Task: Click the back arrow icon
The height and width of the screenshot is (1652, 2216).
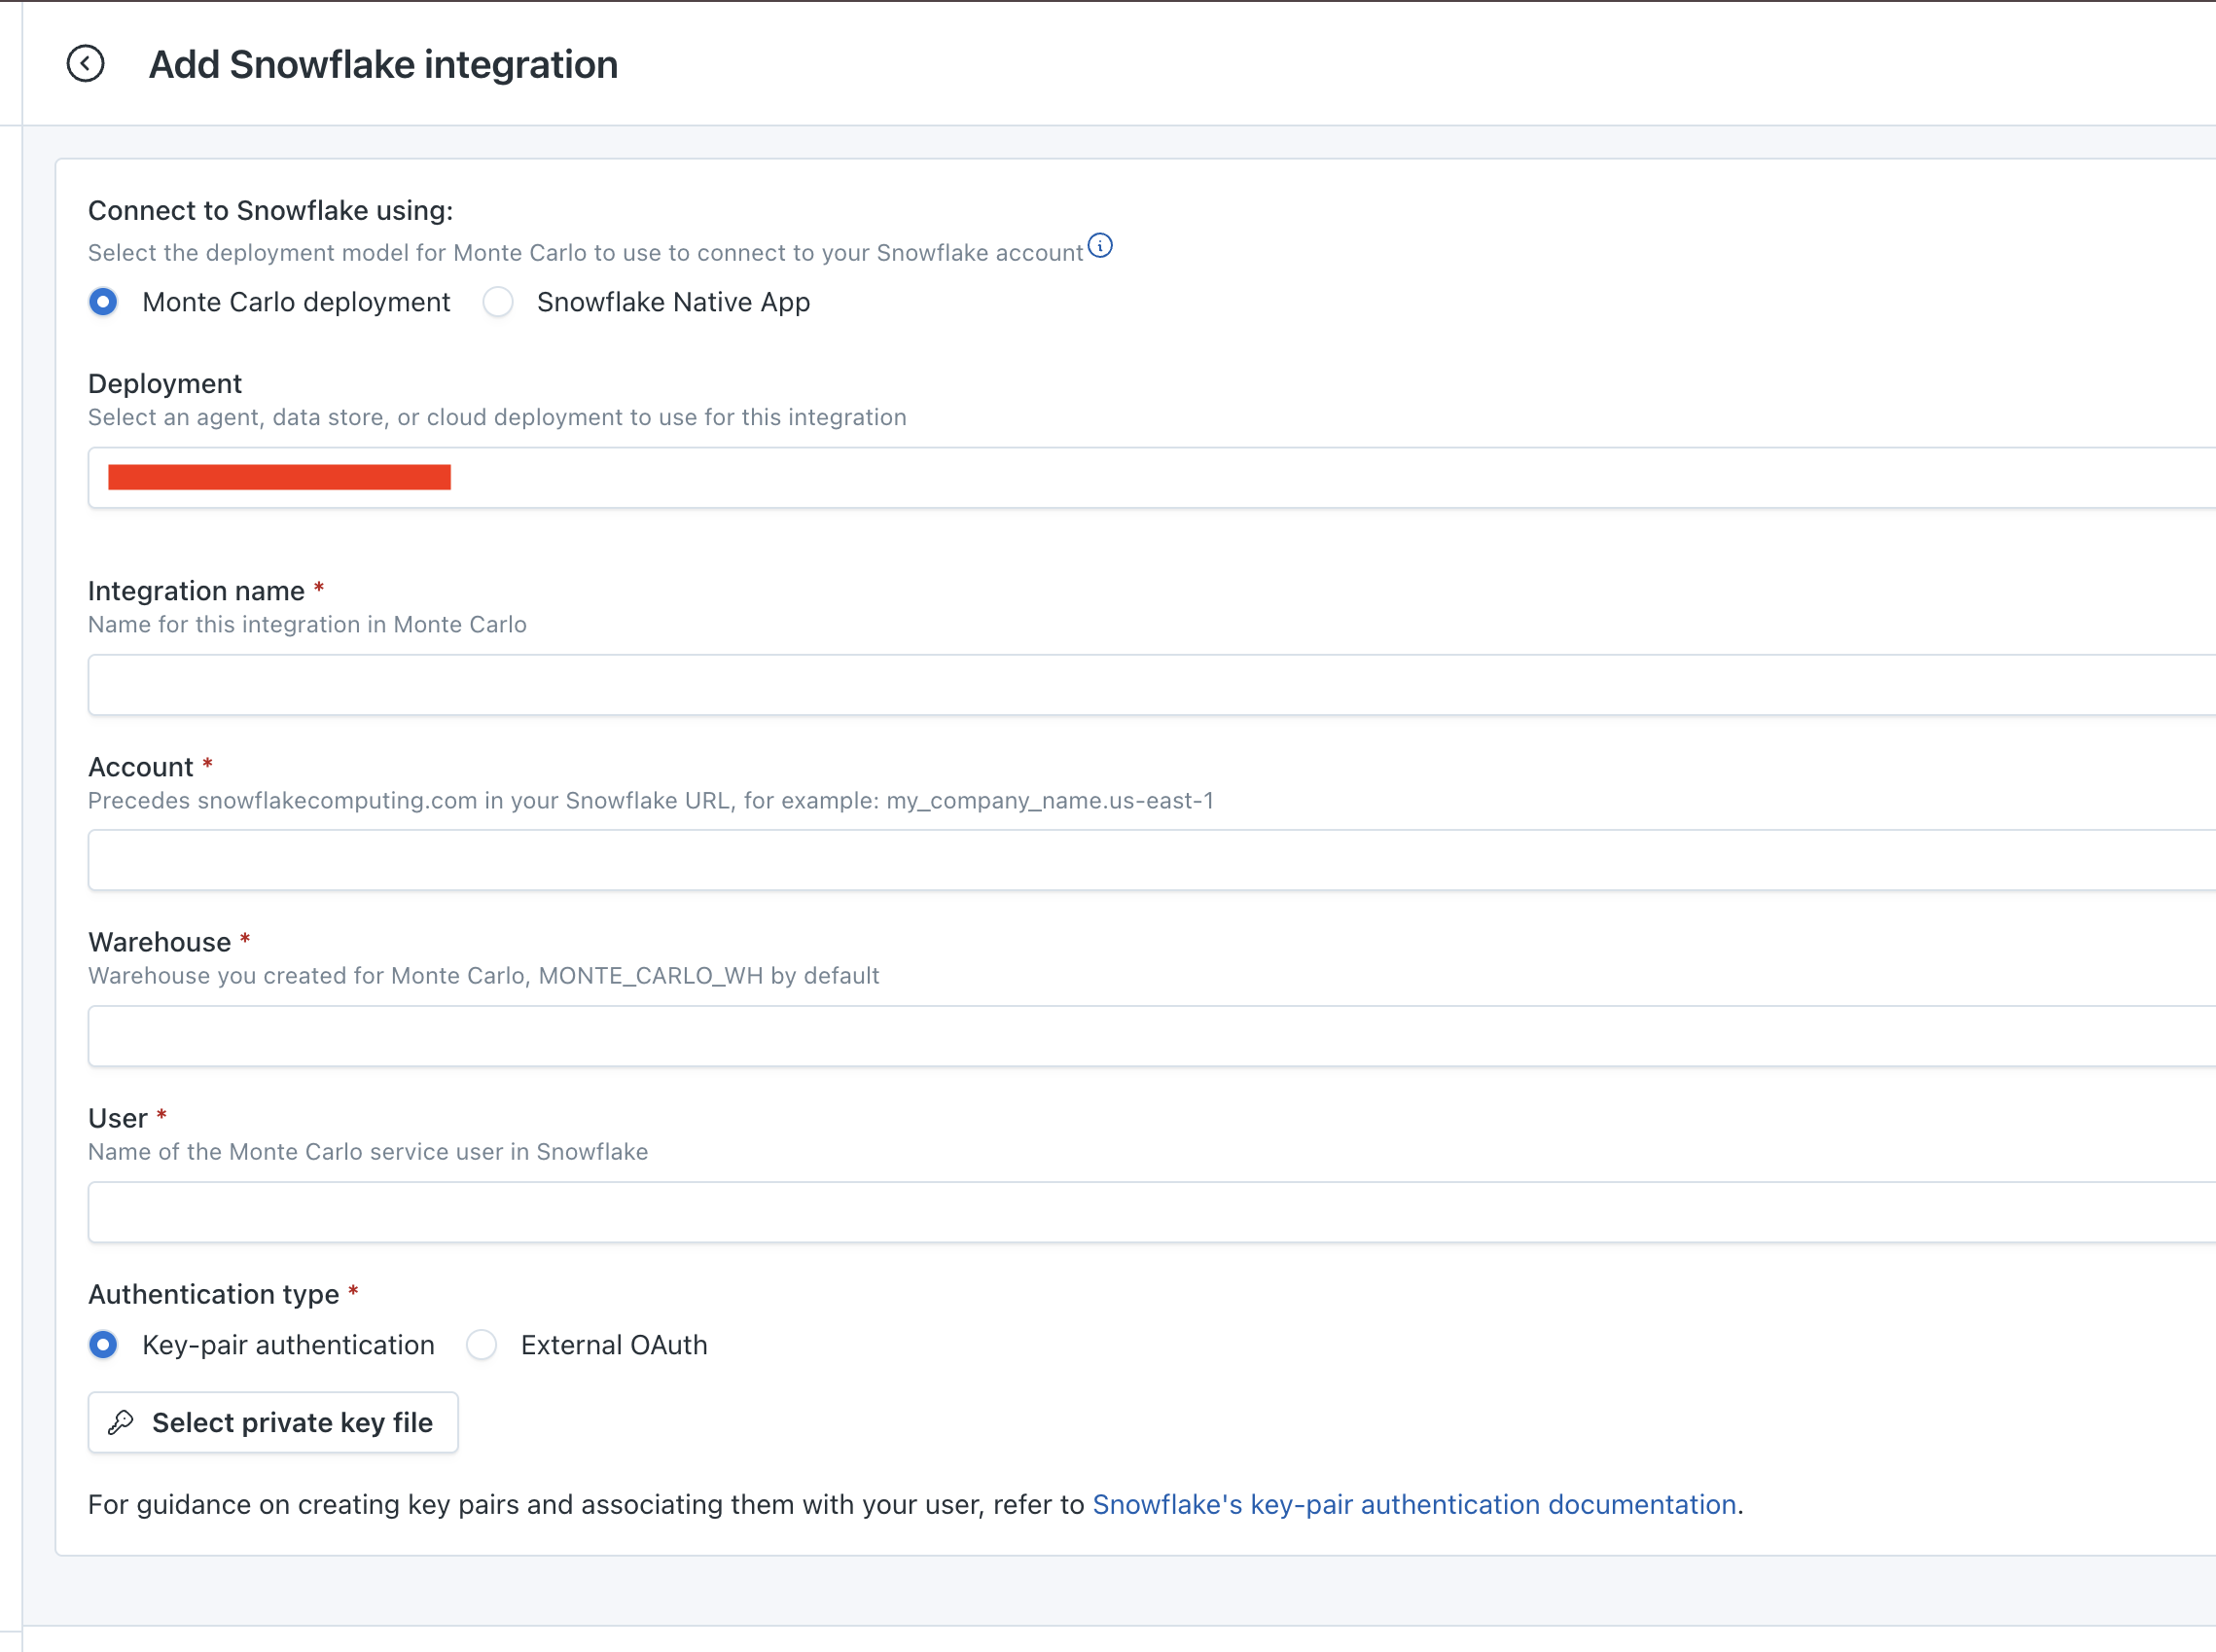Action: click(x=86, y=64)
